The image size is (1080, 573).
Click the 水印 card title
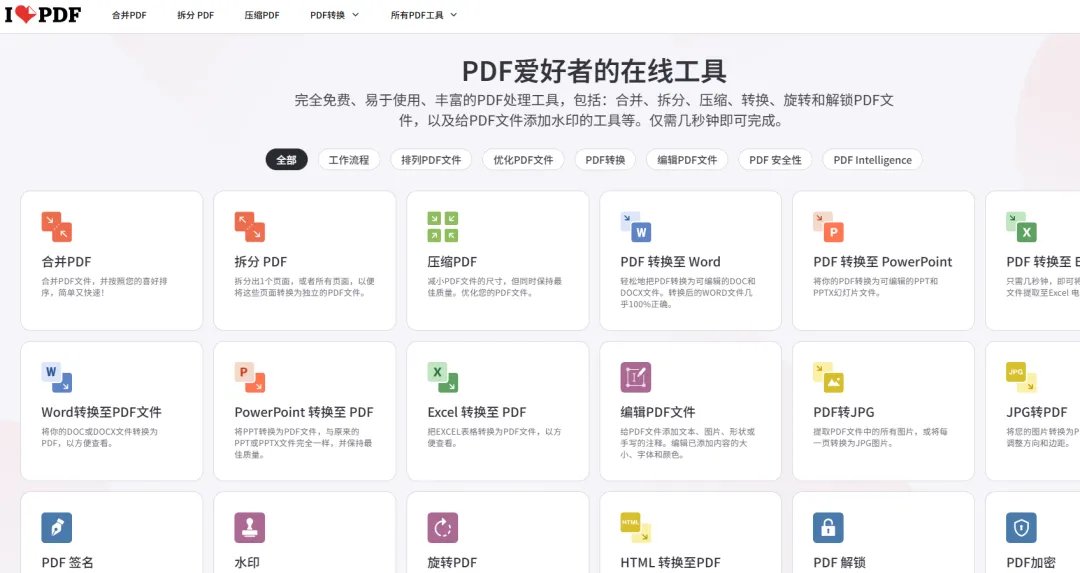coord(247,563)
